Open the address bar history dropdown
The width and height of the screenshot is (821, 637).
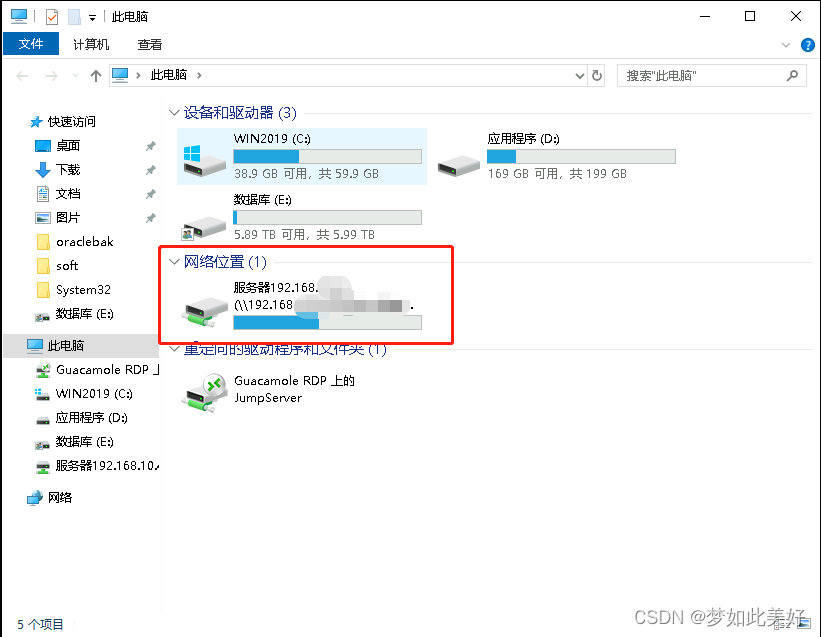coord(579,76)
